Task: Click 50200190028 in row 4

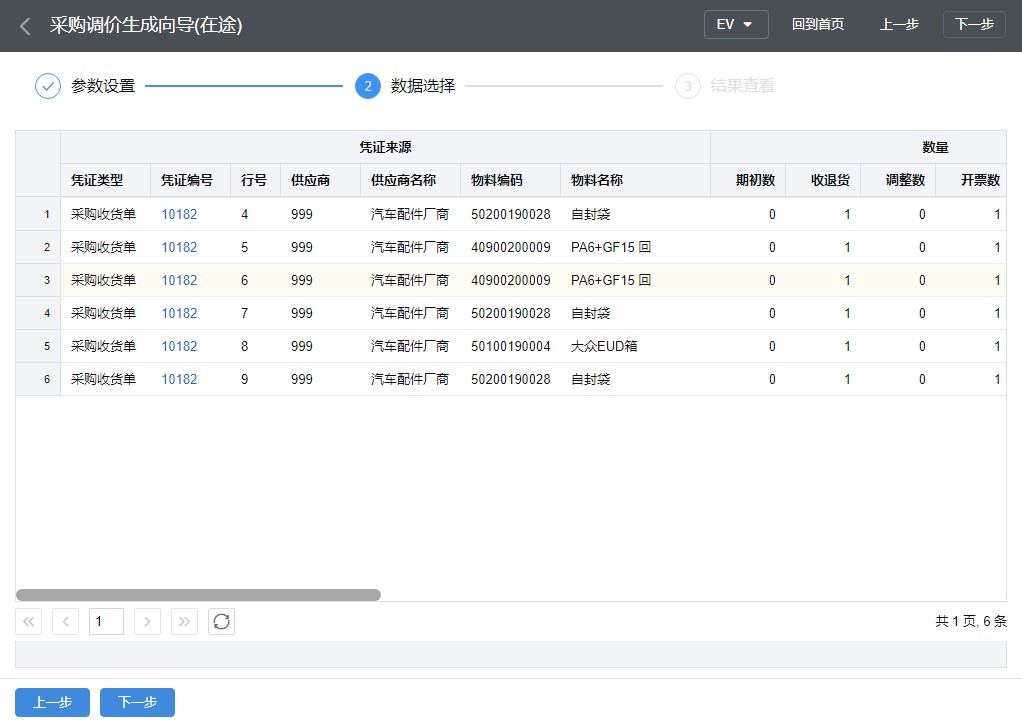Action: [x=511, y=313]
